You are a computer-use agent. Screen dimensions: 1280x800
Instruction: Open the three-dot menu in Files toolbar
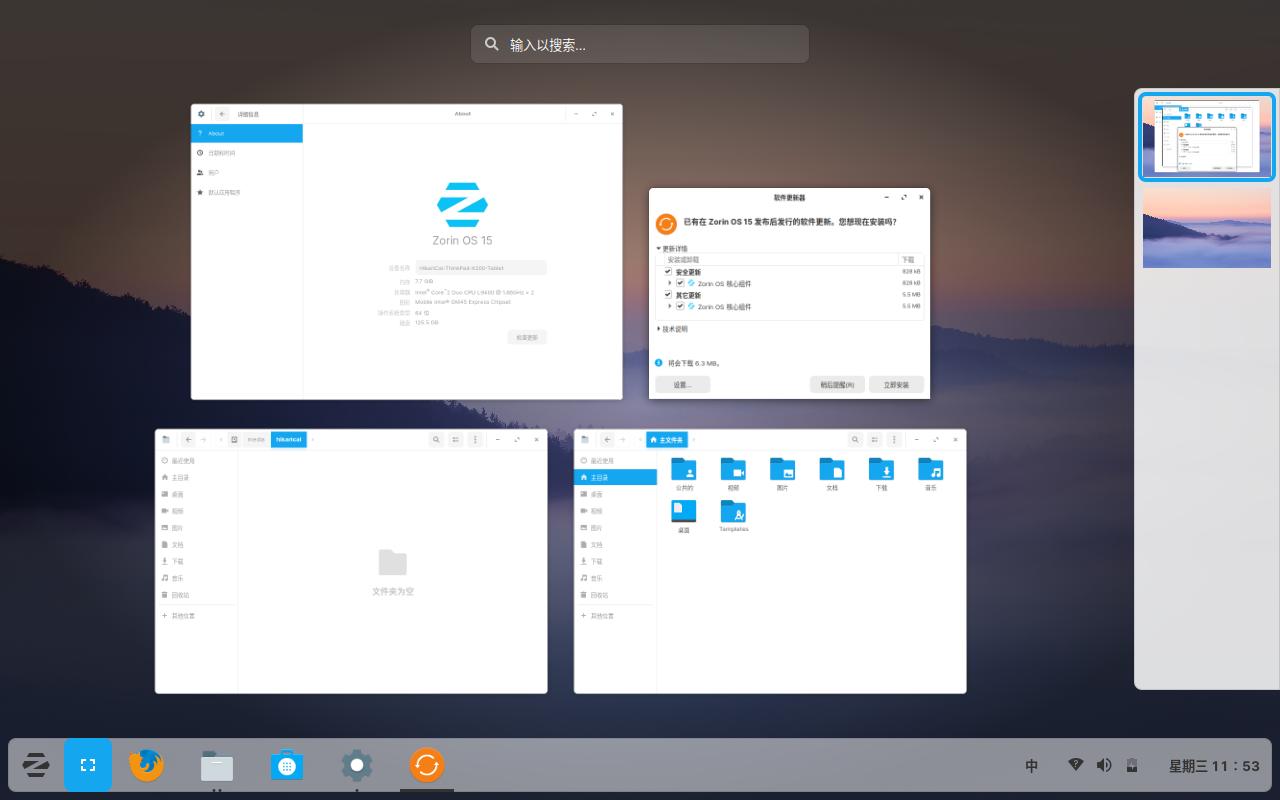(894, 439)
